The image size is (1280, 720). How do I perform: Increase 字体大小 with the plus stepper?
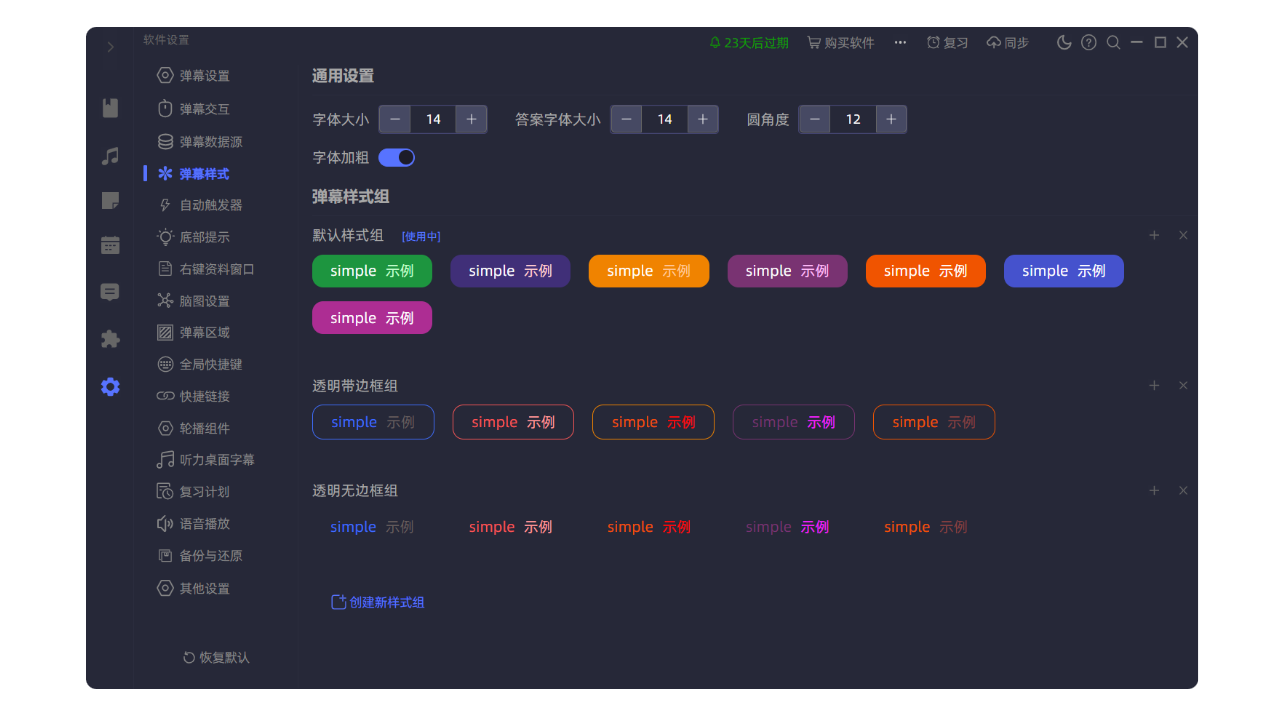tap(471, 119)
